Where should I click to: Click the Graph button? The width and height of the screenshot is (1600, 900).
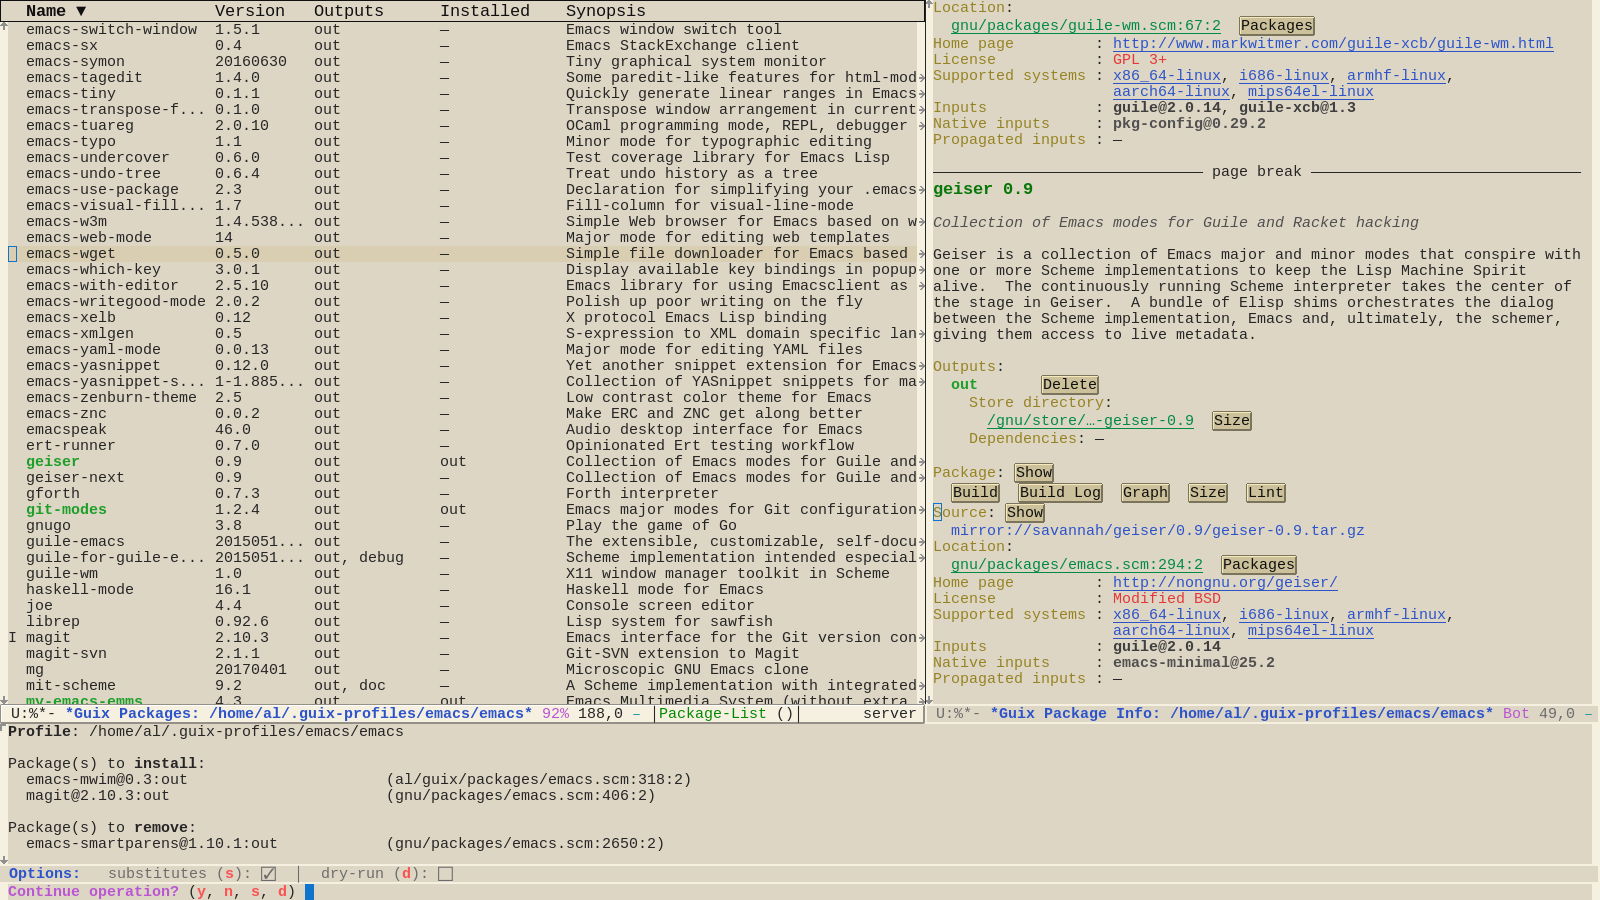[1145, 493]
